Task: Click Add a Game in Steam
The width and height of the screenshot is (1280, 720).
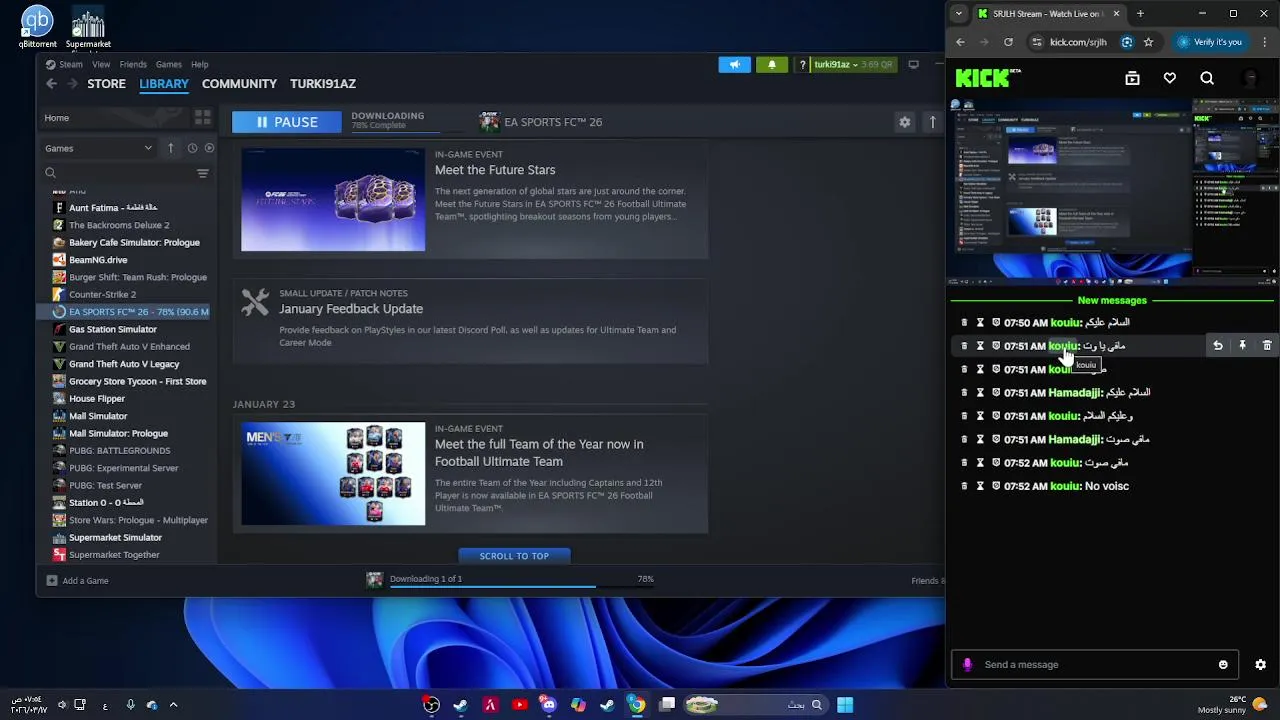Action: [x=78, y=581]
